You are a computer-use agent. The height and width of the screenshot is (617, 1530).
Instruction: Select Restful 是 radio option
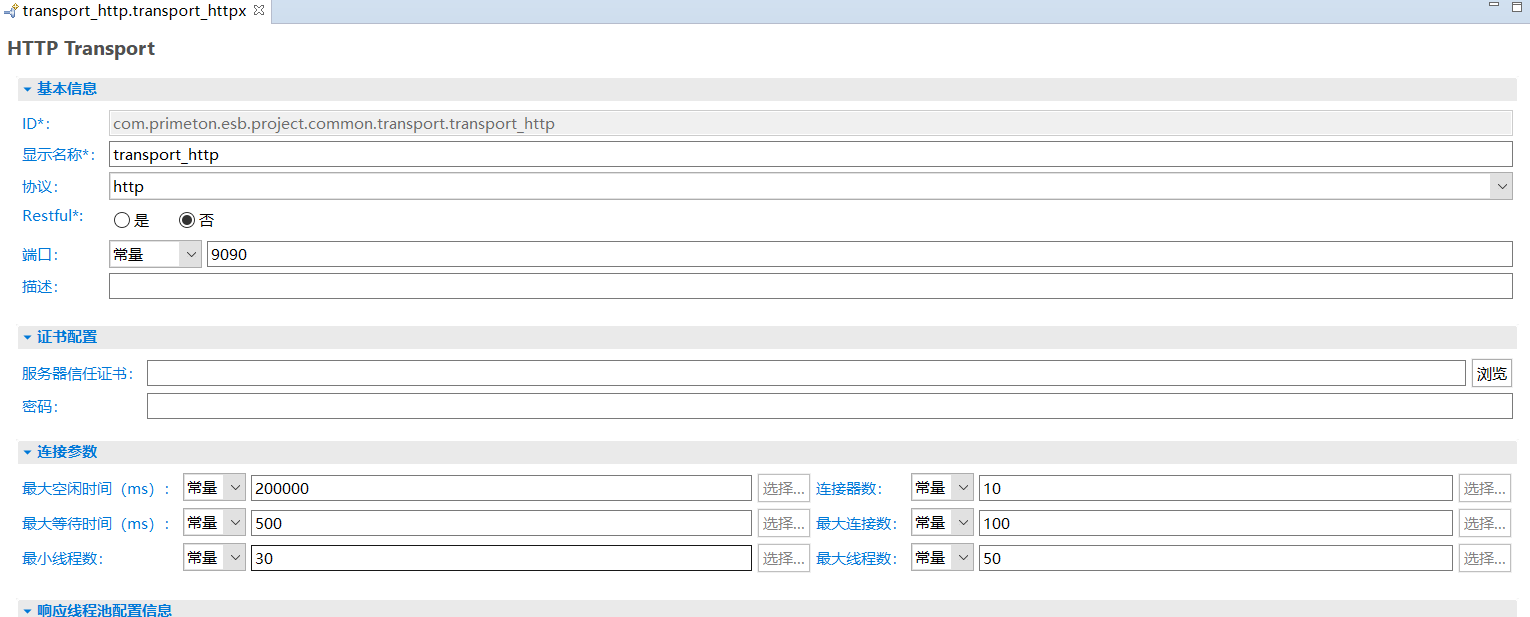point(122,221)
